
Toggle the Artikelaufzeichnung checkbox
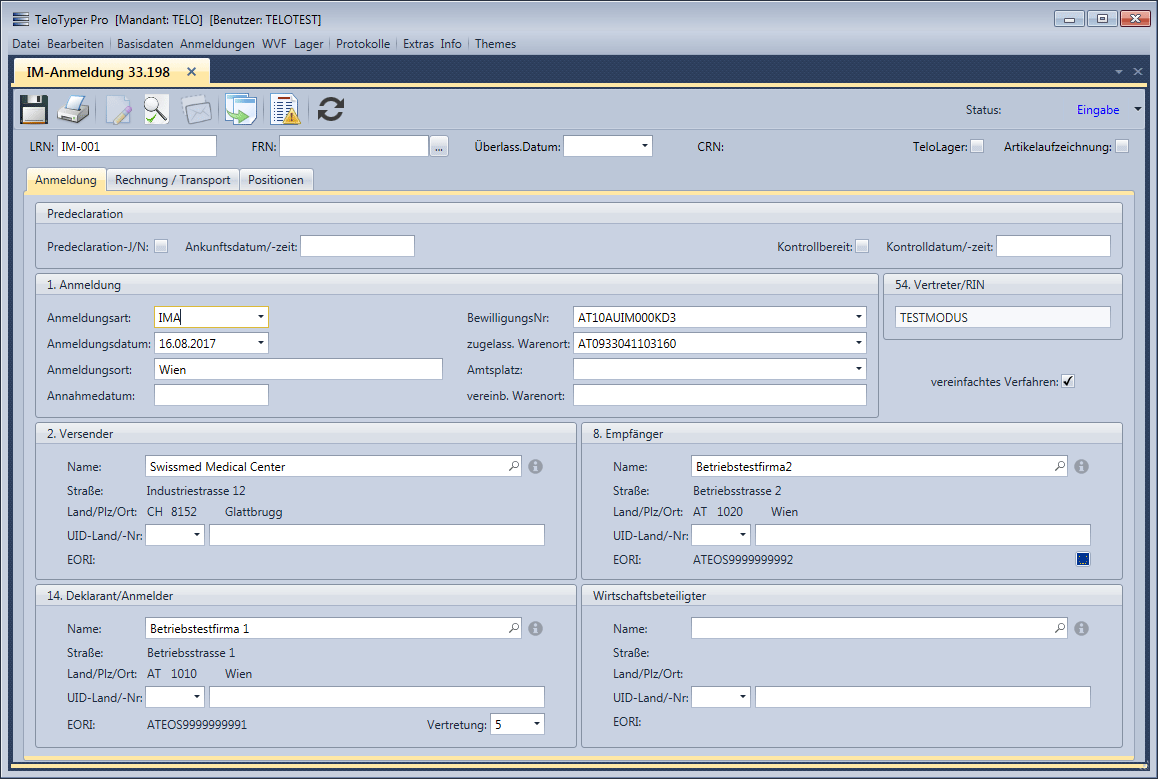(x=1122, y=146)
